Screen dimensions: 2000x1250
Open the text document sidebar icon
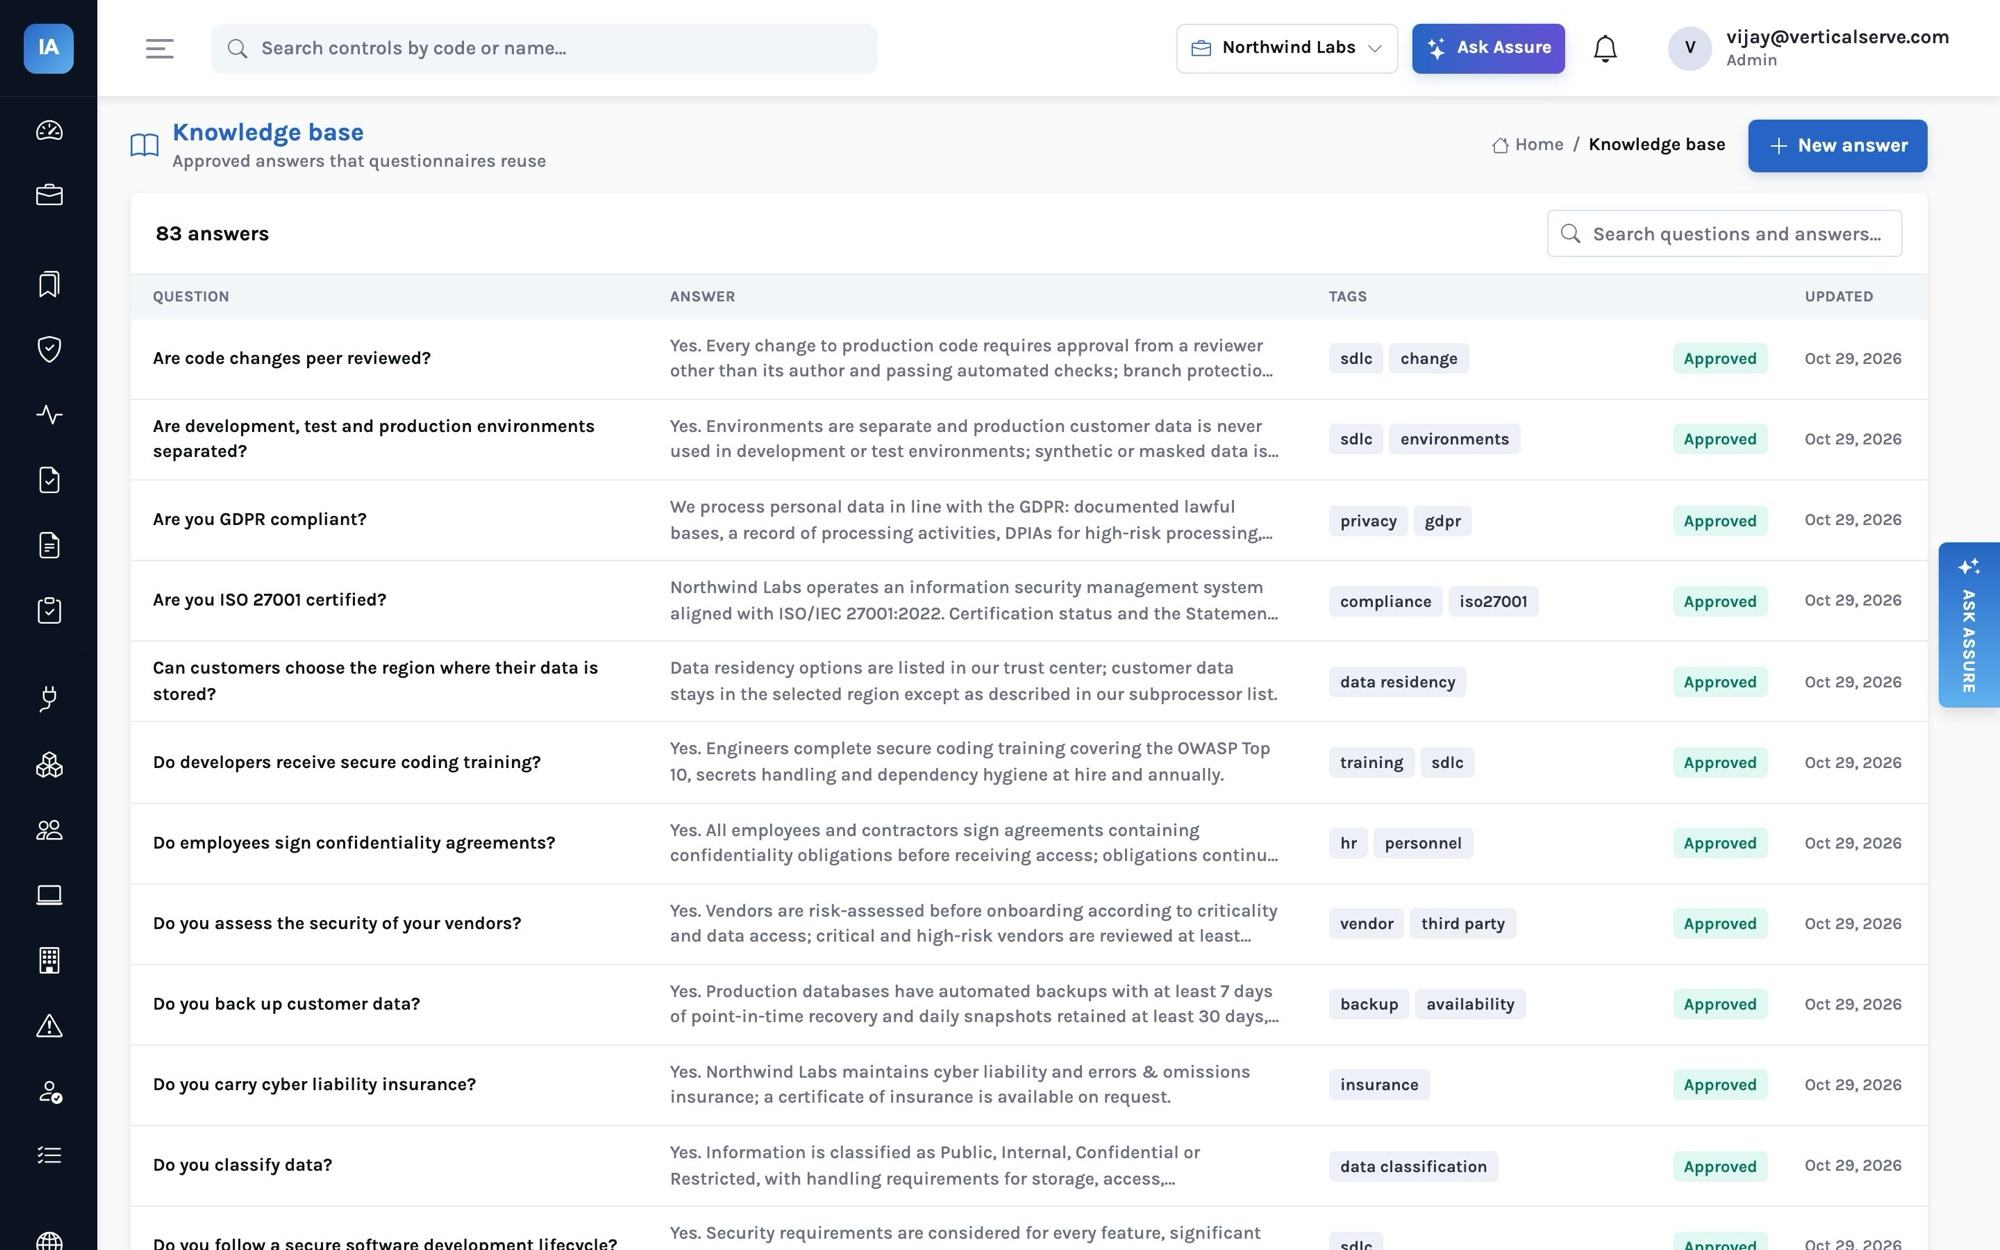tap(49, 545)
